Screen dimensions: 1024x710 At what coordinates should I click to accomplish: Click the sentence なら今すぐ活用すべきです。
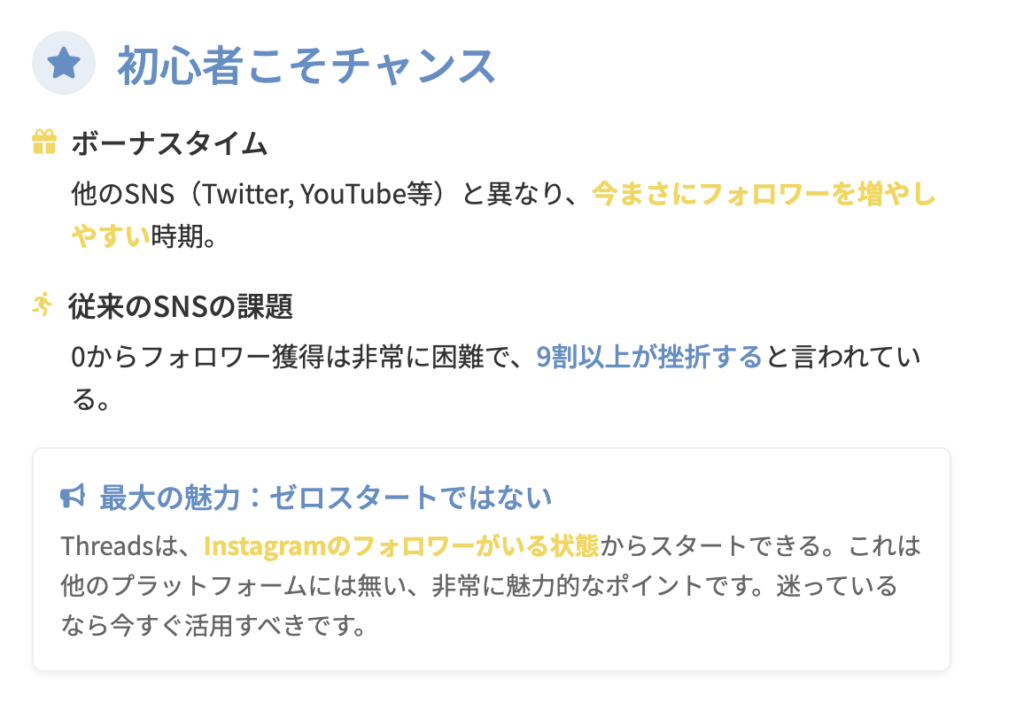(x=212, y=627)
